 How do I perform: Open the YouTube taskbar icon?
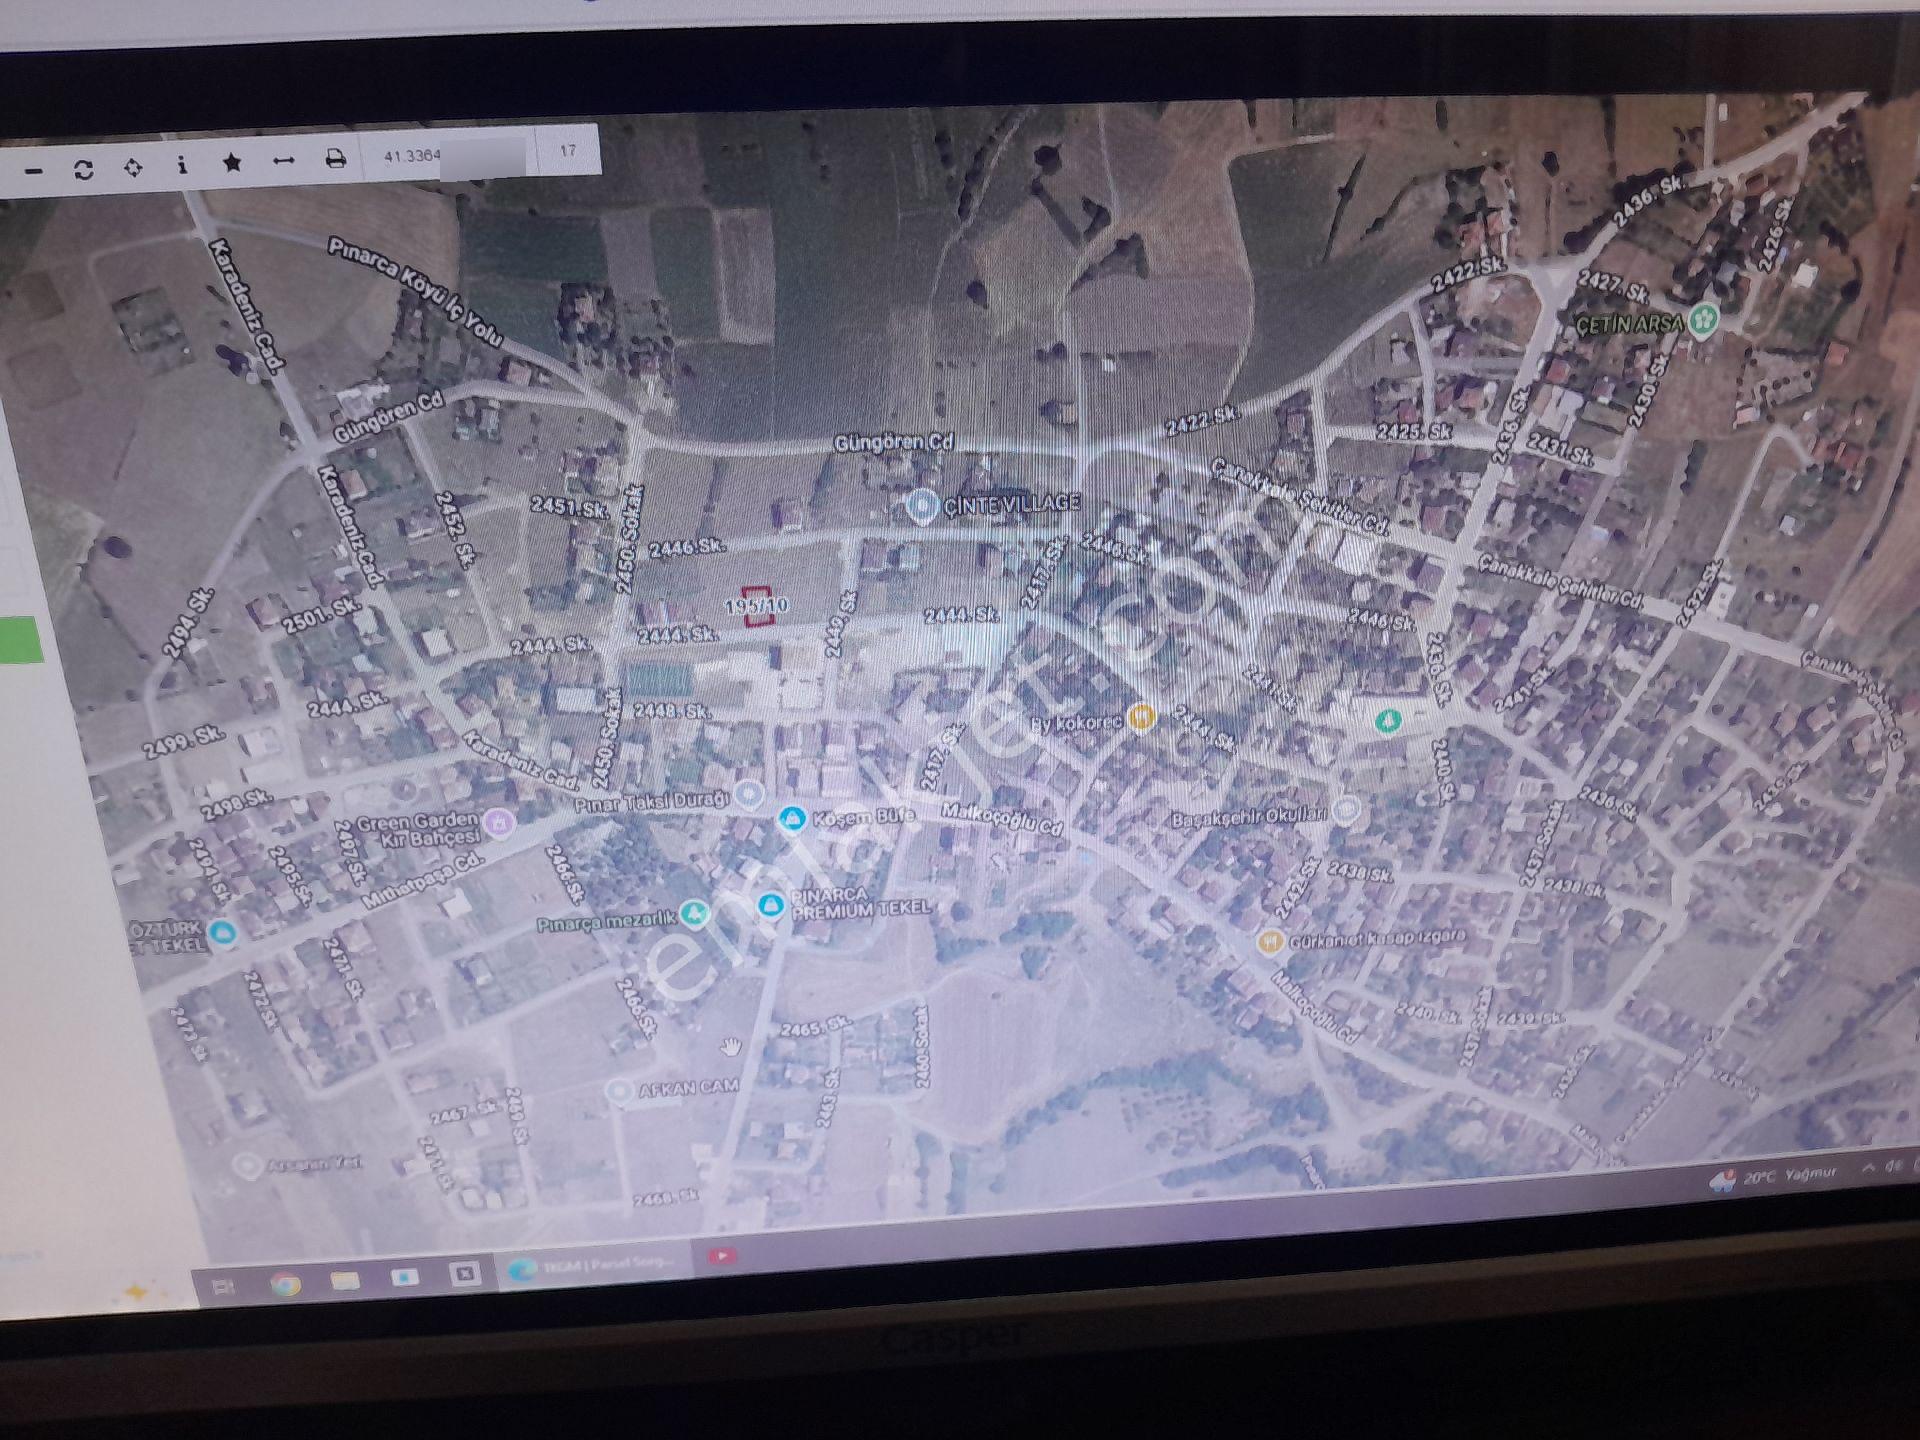click(722, 1255)
